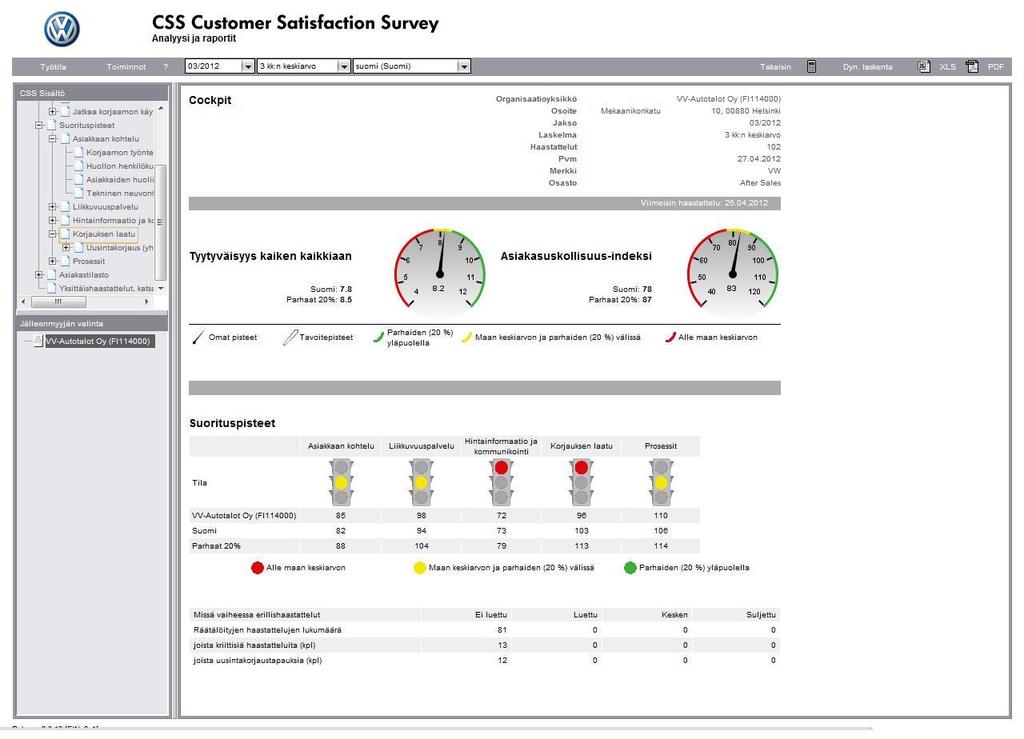
Task: Select Yksittäishaastattelut tree item
Action: [106, 288]
